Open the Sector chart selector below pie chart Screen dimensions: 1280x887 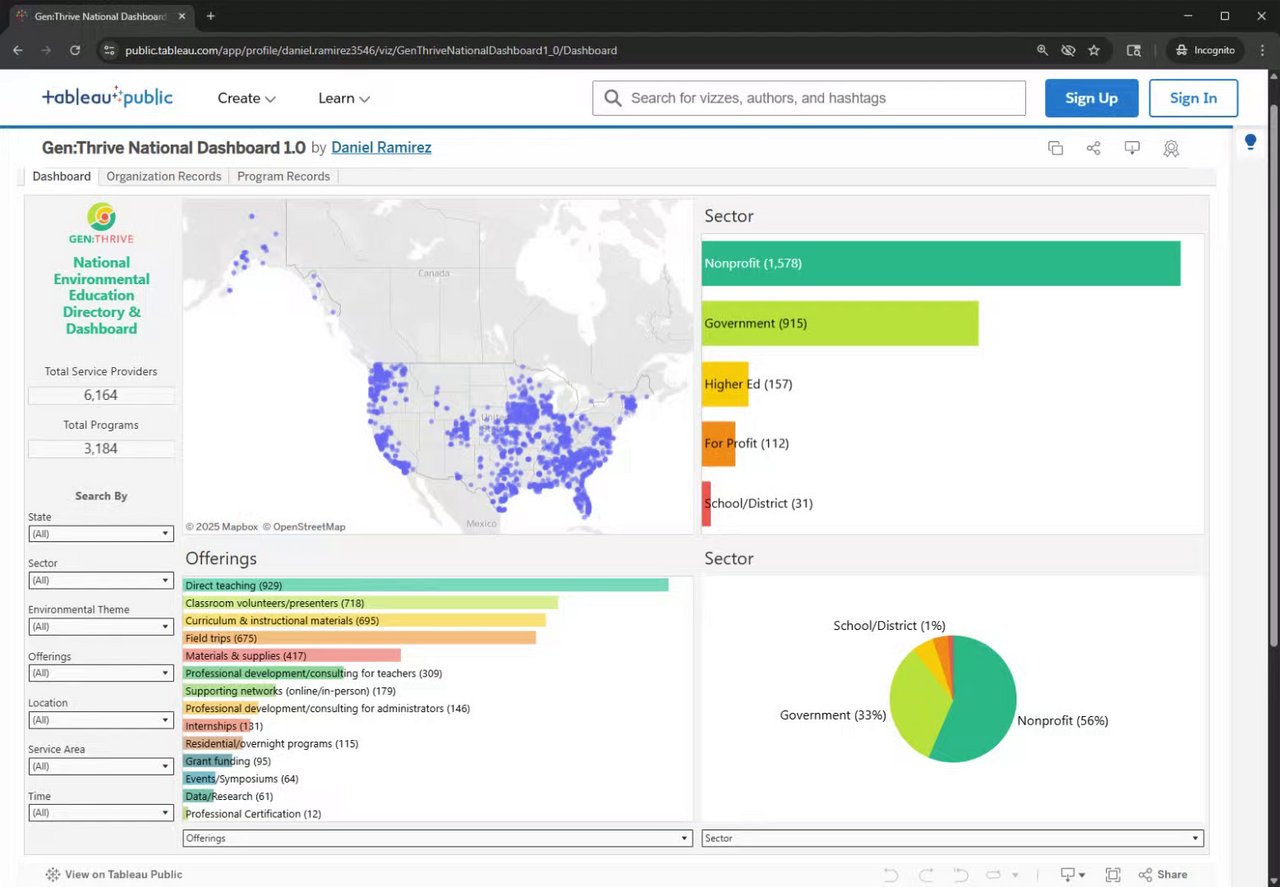tap(953, 838)
